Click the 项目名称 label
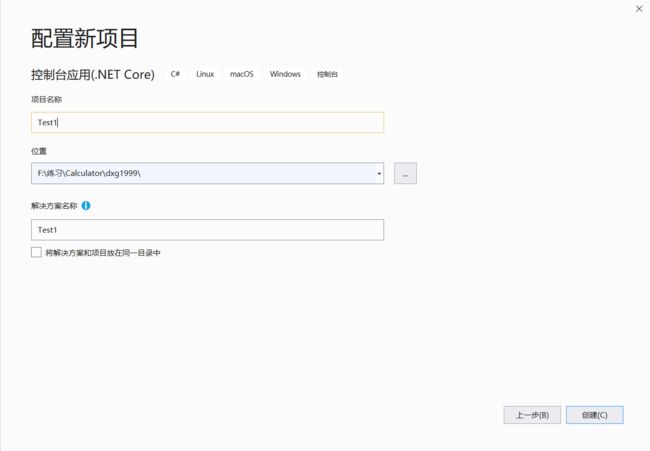 click(46, 99)
